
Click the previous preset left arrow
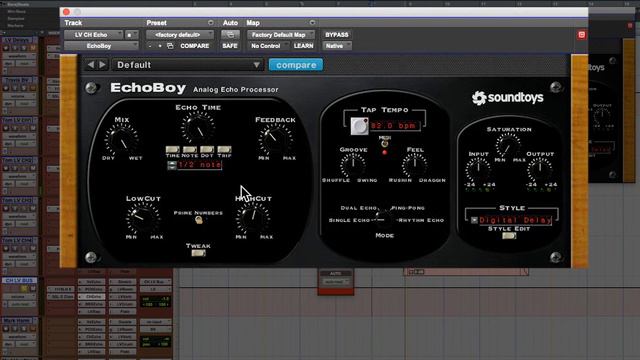pos(91,64)
